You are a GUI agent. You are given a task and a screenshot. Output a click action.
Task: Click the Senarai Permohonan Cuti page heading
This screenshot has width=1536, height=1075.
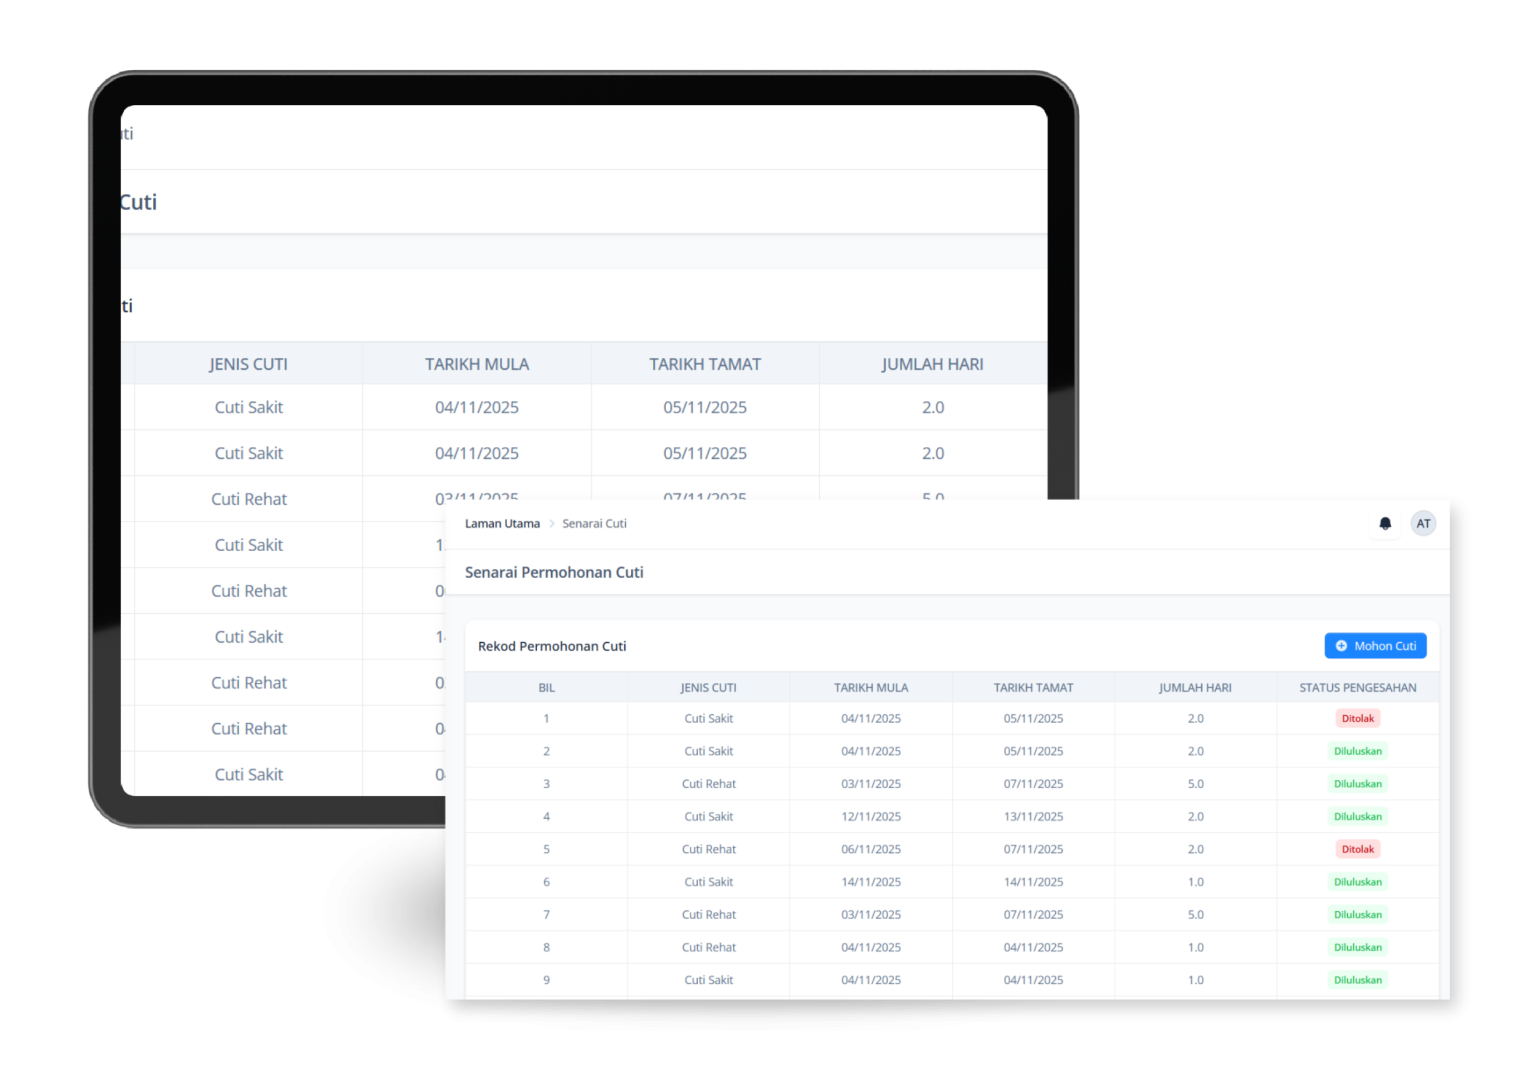(554, 572)
